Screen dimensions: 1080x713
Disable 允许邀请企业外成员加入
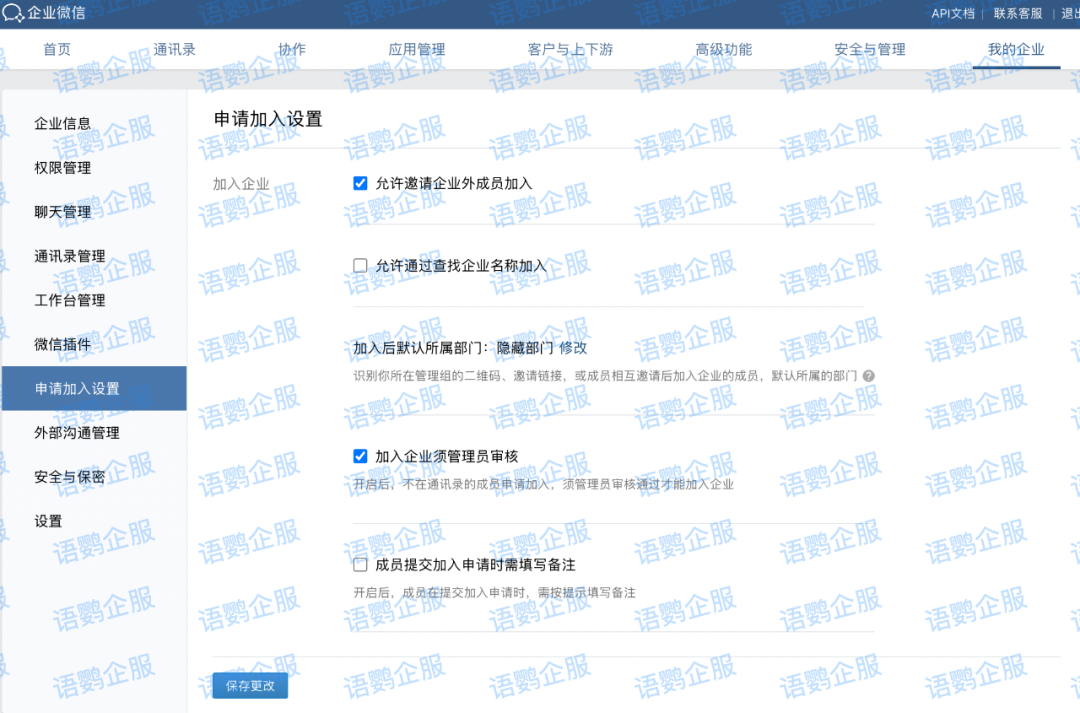[x=360, y=183]
